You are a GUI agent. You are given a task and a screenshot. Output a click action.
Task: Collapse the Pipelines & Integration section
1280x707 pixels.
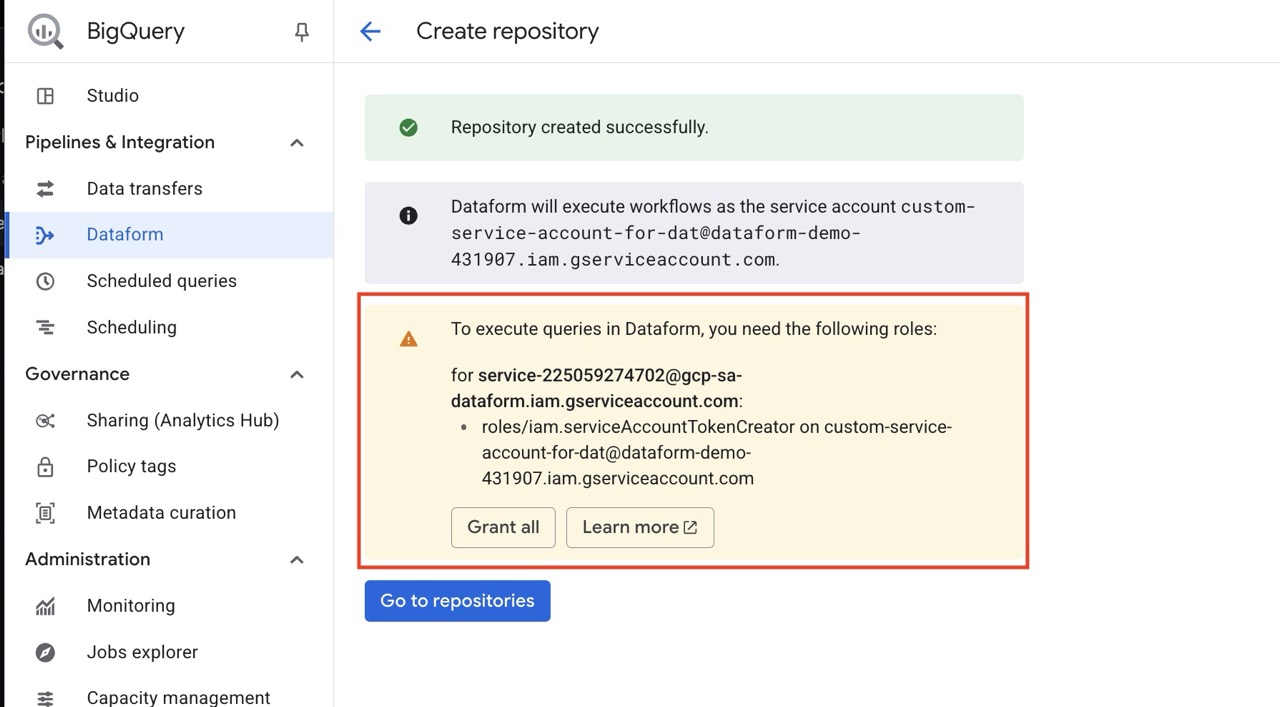(297, 143)
